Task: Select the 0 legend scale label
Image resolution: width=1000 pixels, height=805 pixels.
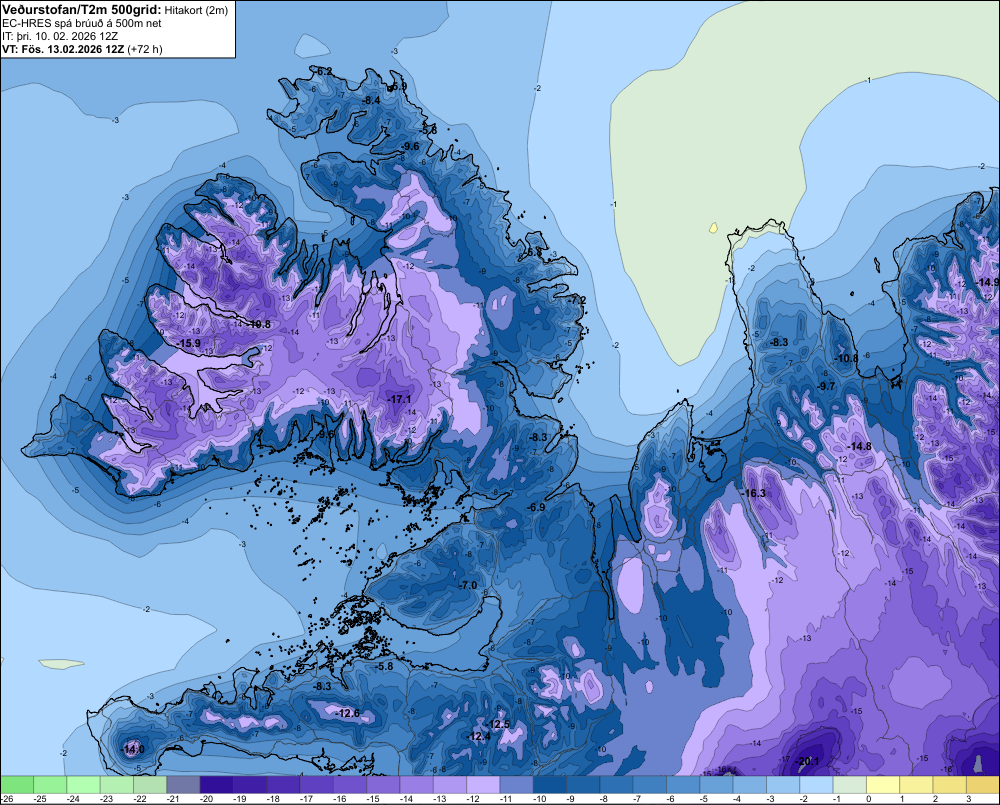Action: [x=869, y=799]
